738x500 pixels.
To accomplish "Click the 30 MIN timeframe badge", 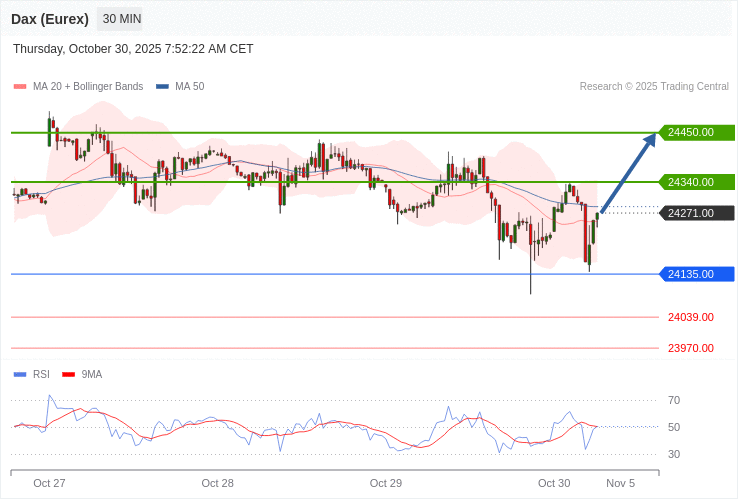I will [122, 19].
